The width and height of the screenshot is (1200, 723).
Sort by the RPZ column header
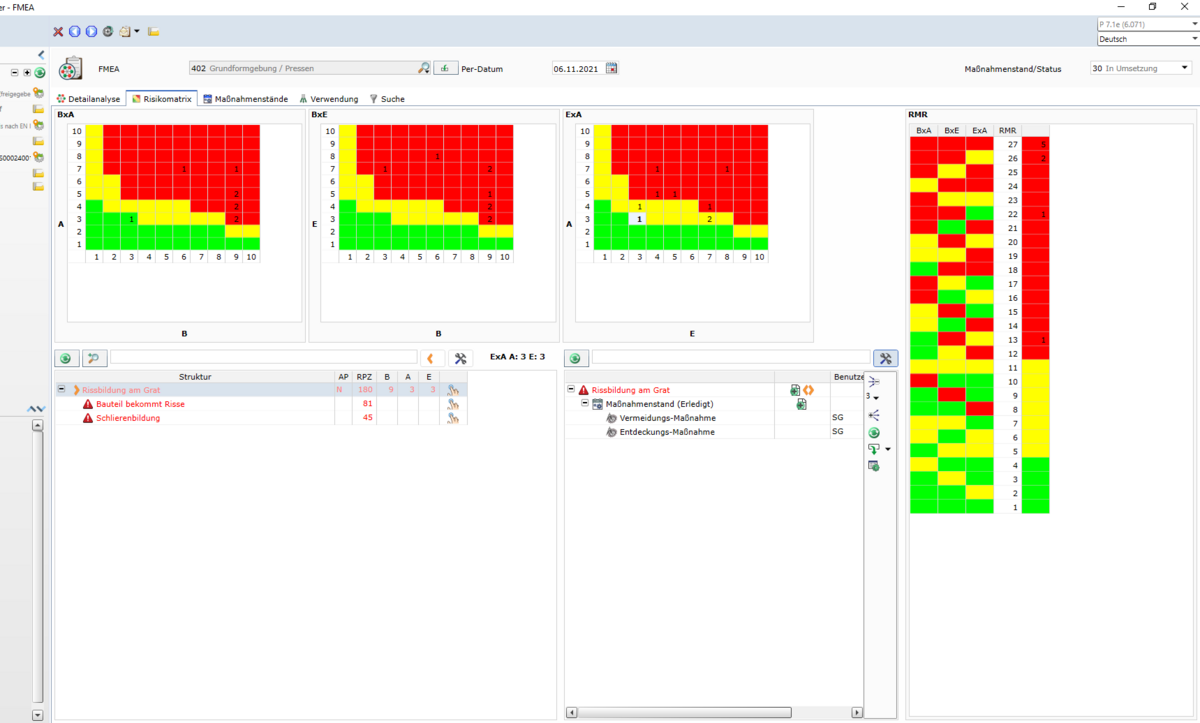pos(364,377)
